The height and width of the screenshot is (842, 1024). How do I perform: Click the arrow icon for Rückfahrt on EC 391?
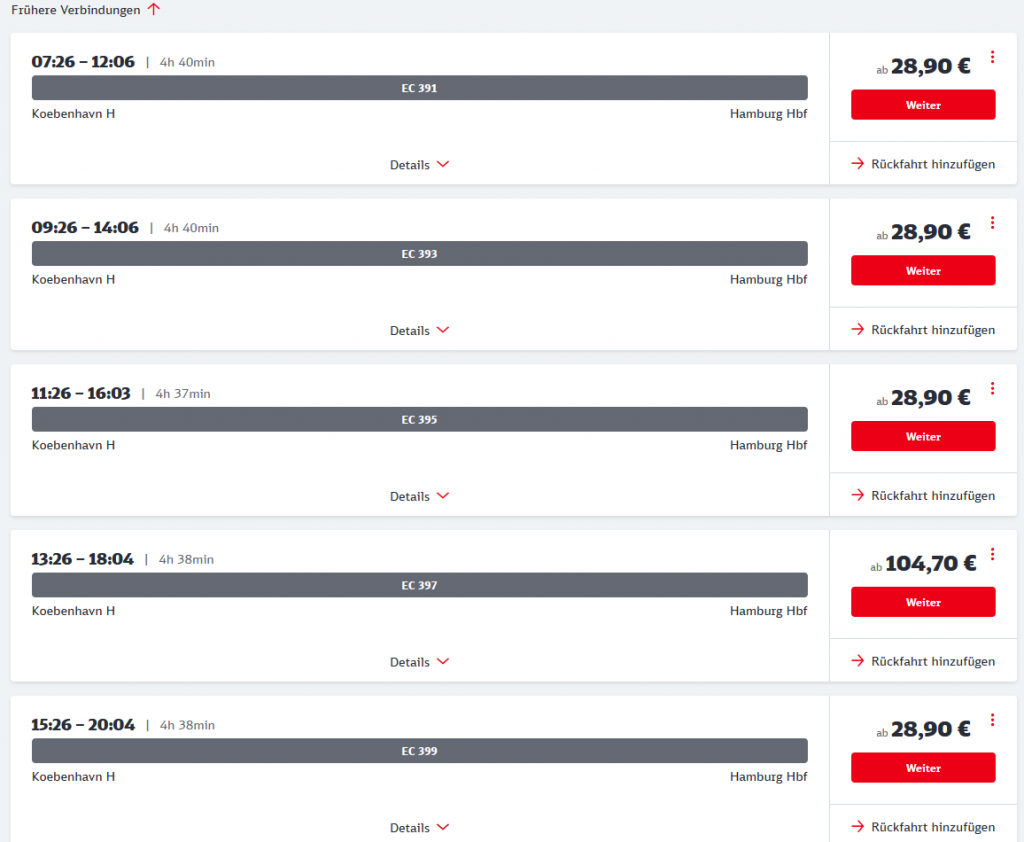point(857,163)
